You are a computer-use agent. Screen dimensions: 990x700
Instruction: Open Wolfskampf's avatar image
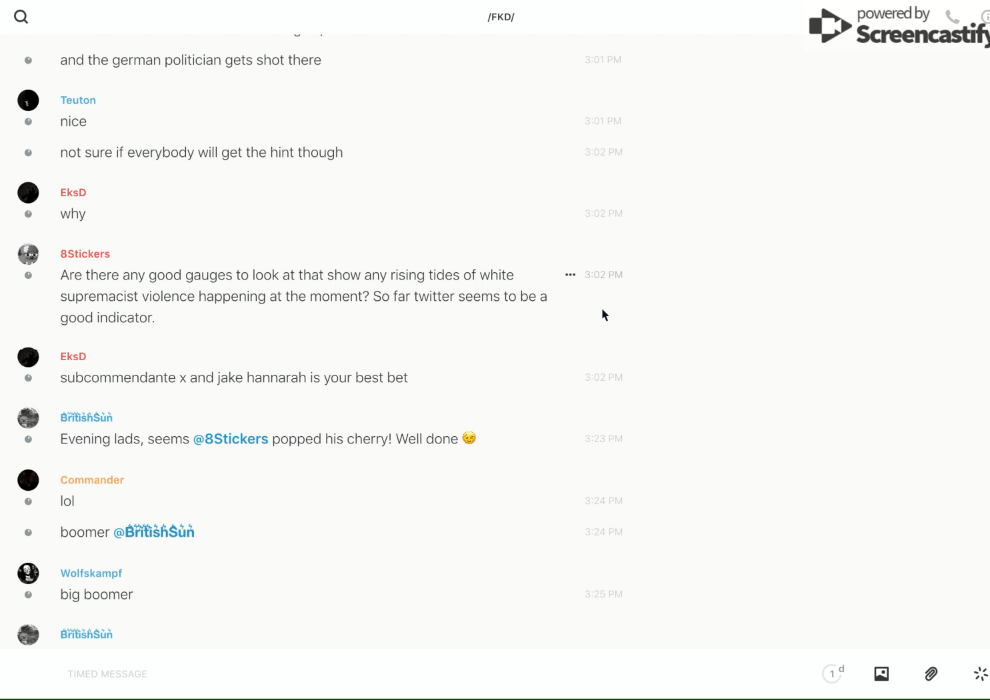[x=28, y=573]
